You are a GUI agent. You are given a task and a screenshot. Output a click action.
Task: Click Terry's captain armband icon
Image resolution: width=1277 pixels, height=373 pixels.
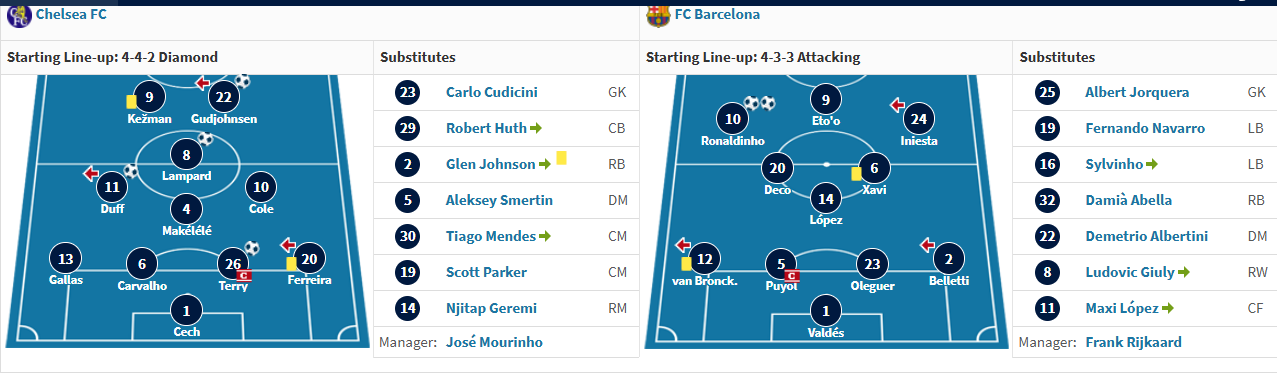coord(244,275)
